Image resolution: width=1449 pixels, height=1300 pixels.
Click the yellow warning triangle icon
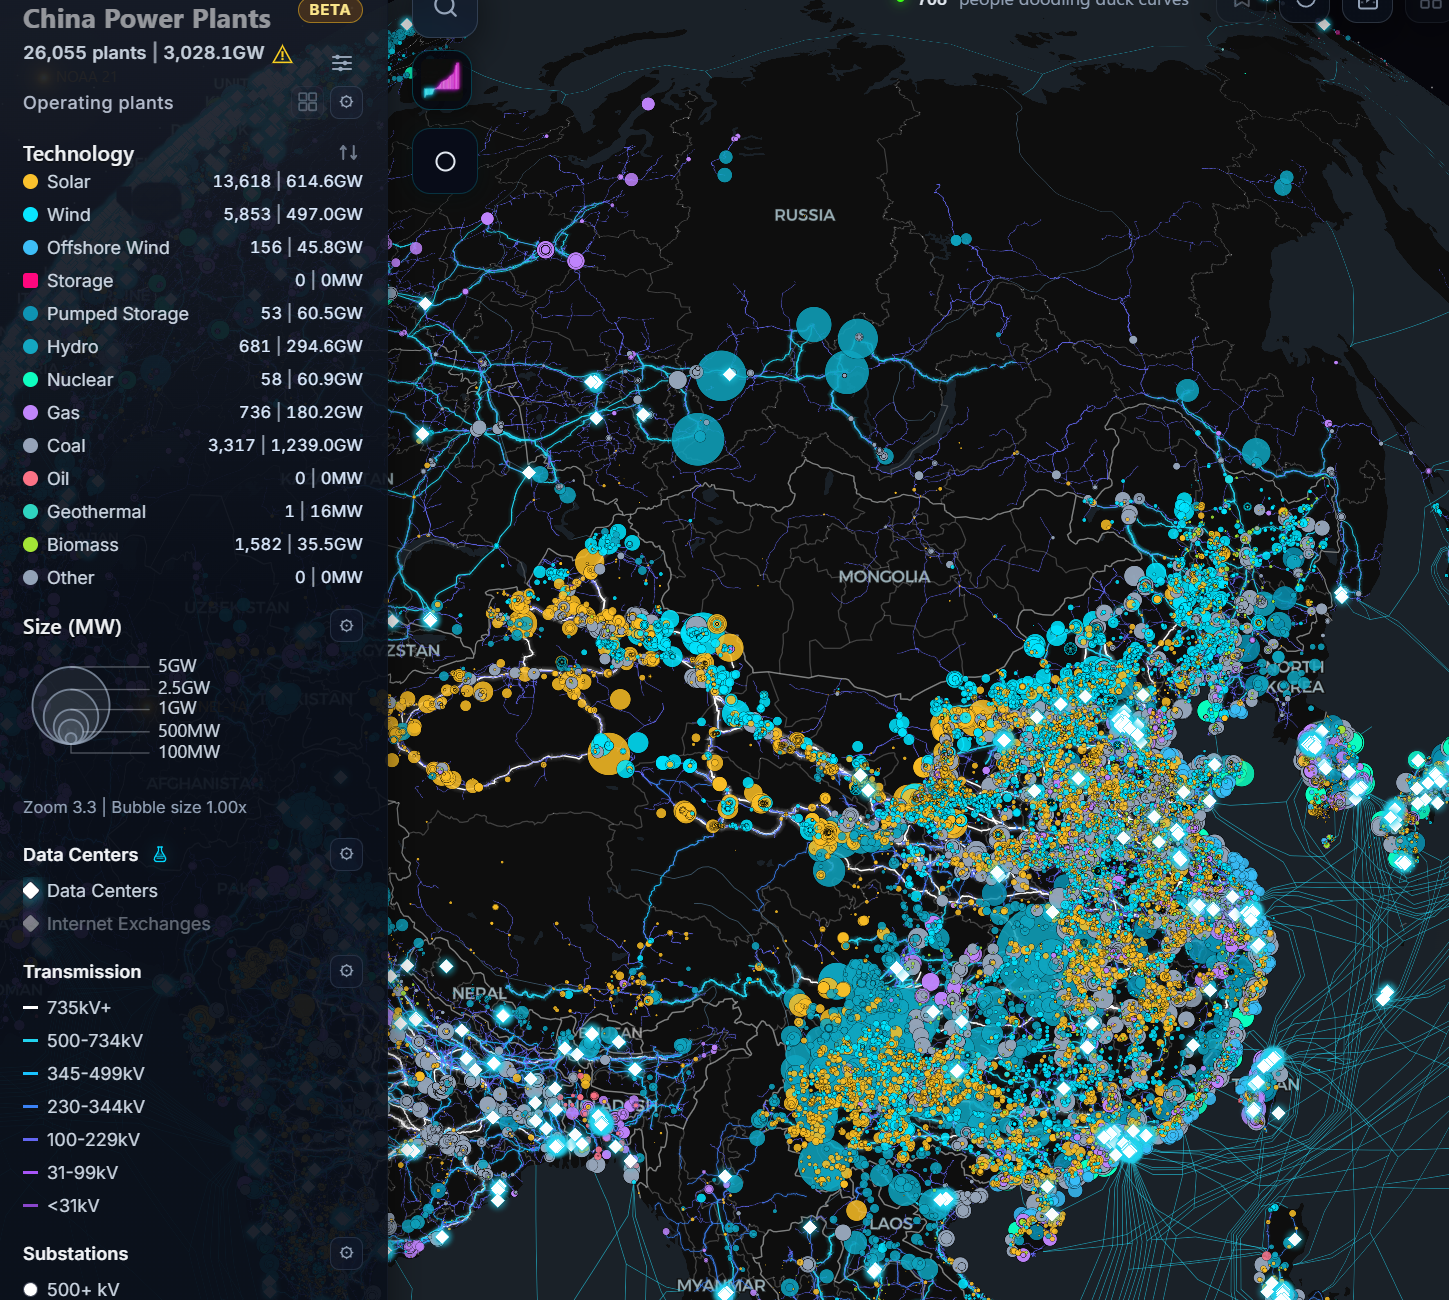pos(283,54)
